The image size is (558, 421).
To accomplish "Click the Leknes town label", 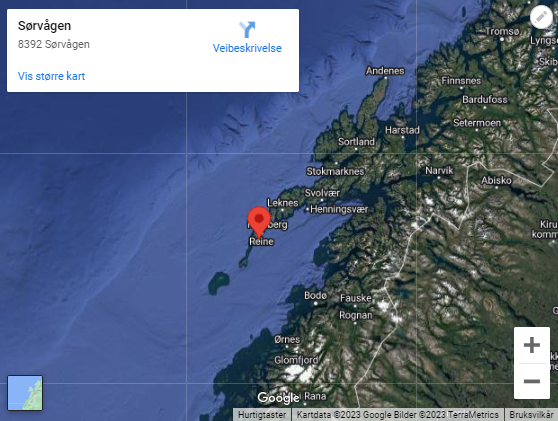I will click(283, 203).
